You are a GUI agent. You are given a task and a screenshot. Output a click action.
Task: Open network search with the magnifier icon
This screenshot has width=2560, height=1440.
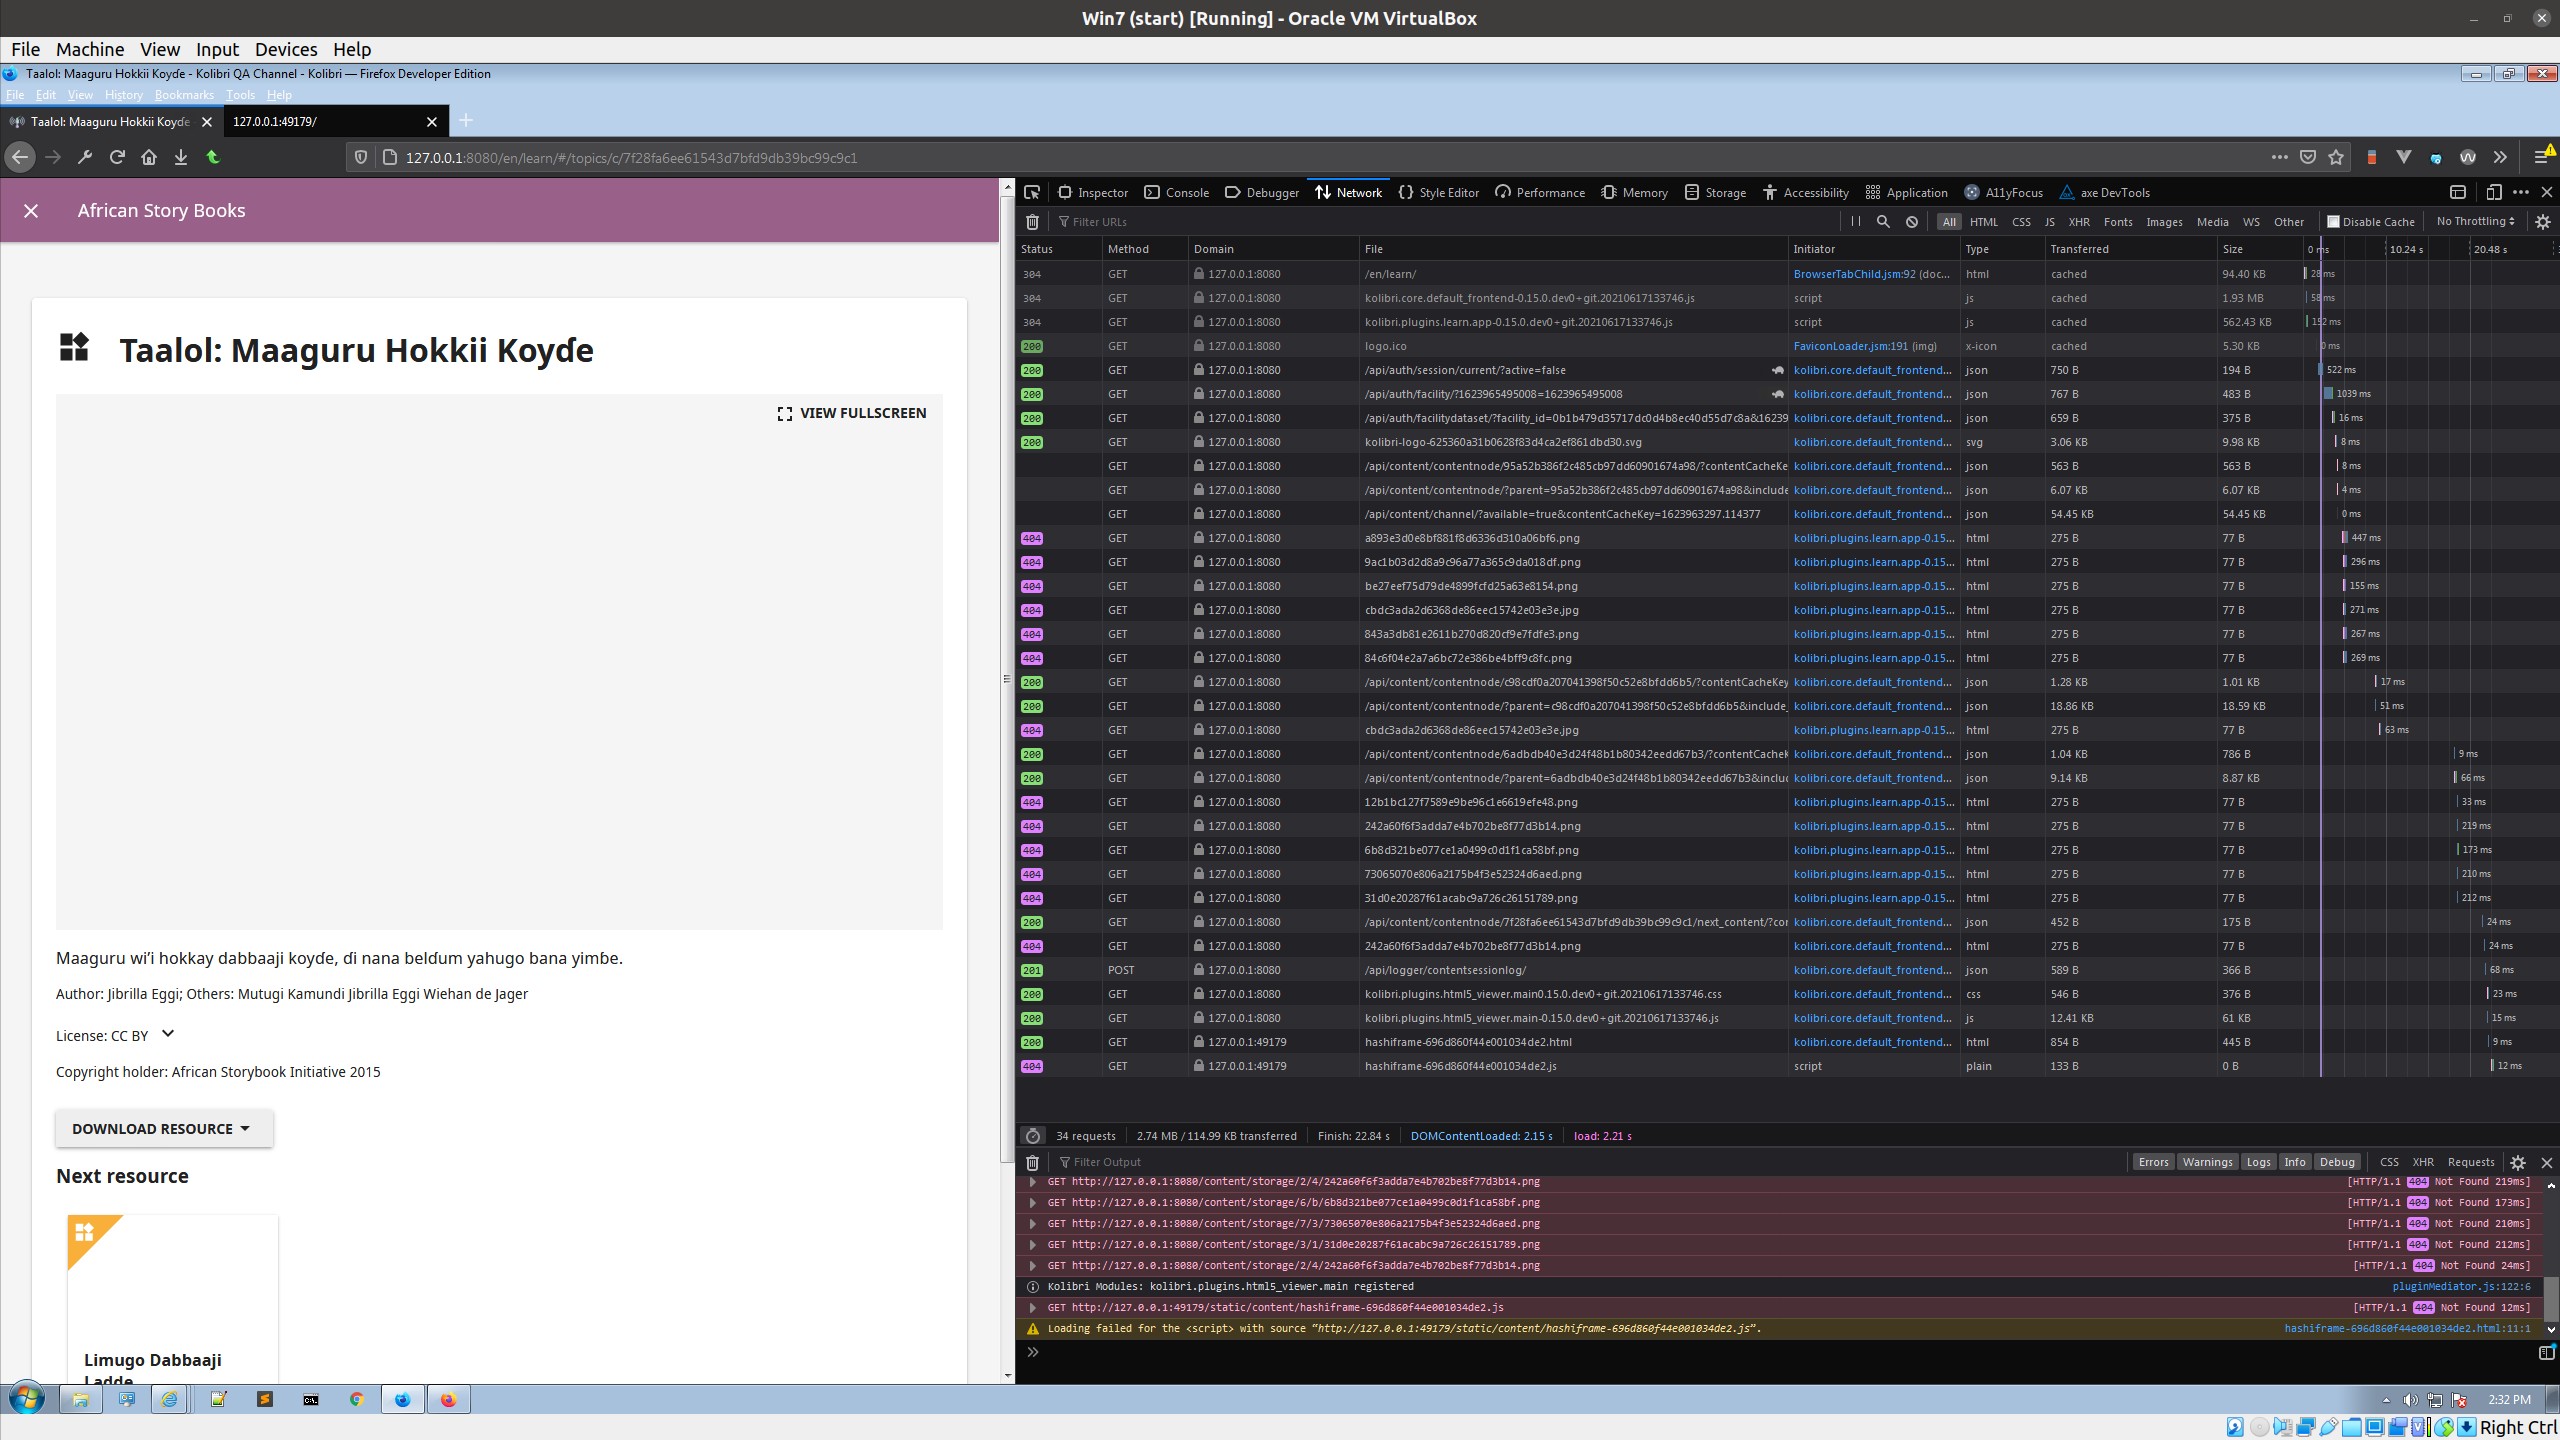pos(1883,222)
